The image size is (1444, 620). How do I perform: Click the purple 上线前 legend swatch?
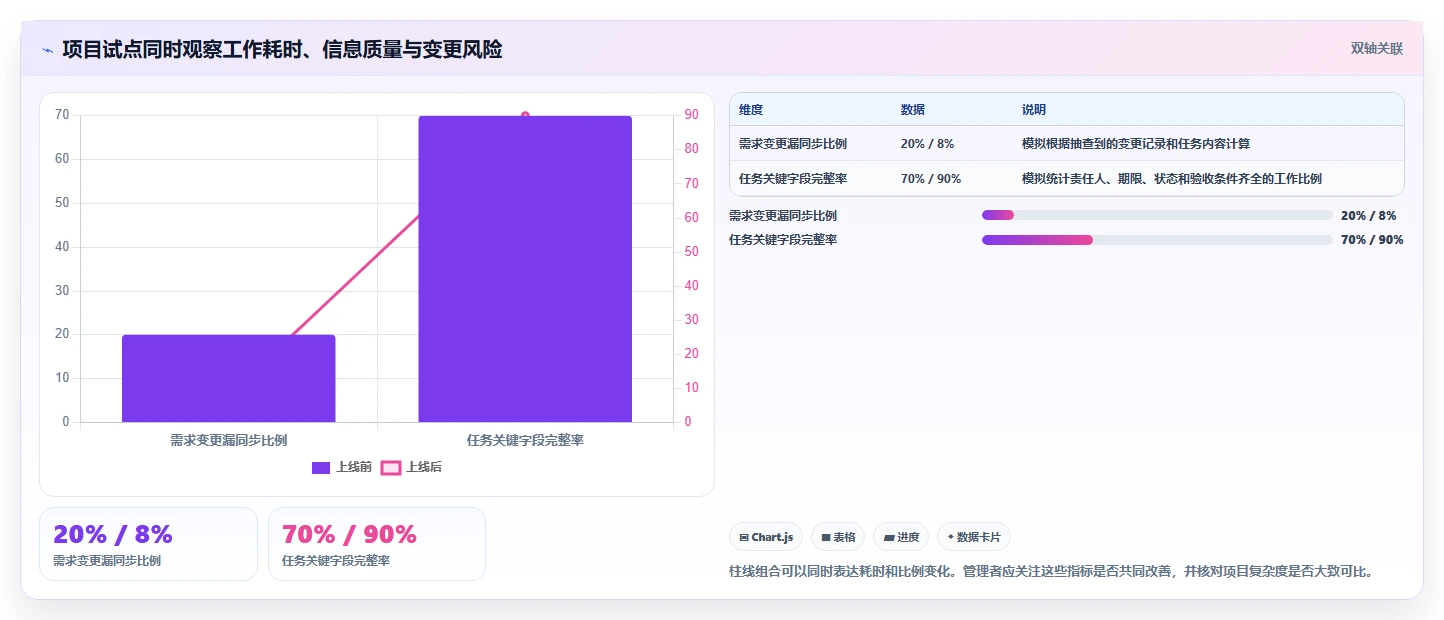321,467
